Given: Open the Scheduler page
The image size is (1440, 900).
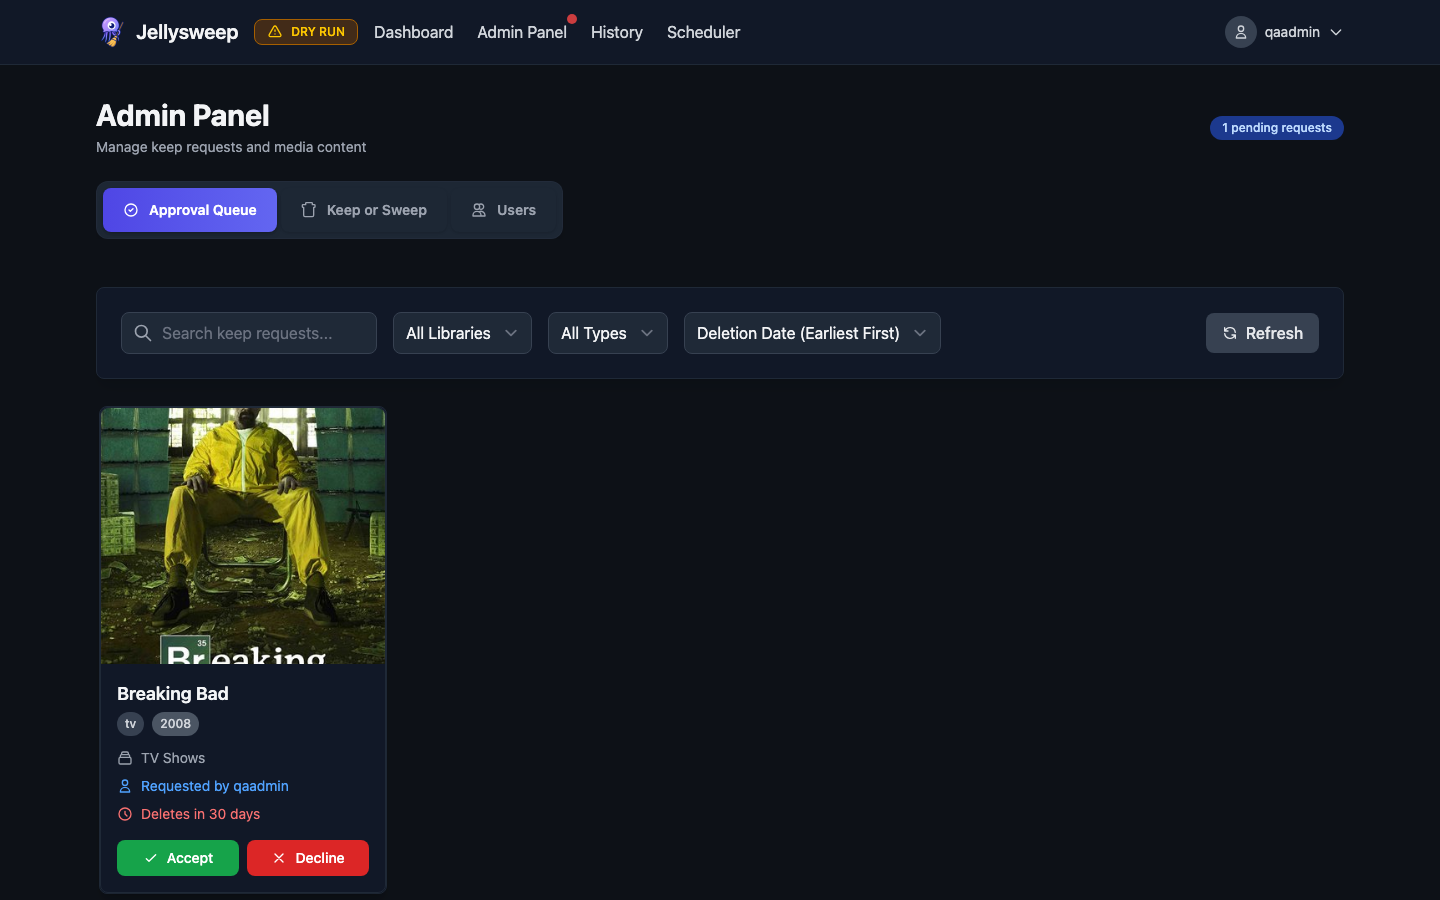Looking at the screenshot, I should pos(704,32).
